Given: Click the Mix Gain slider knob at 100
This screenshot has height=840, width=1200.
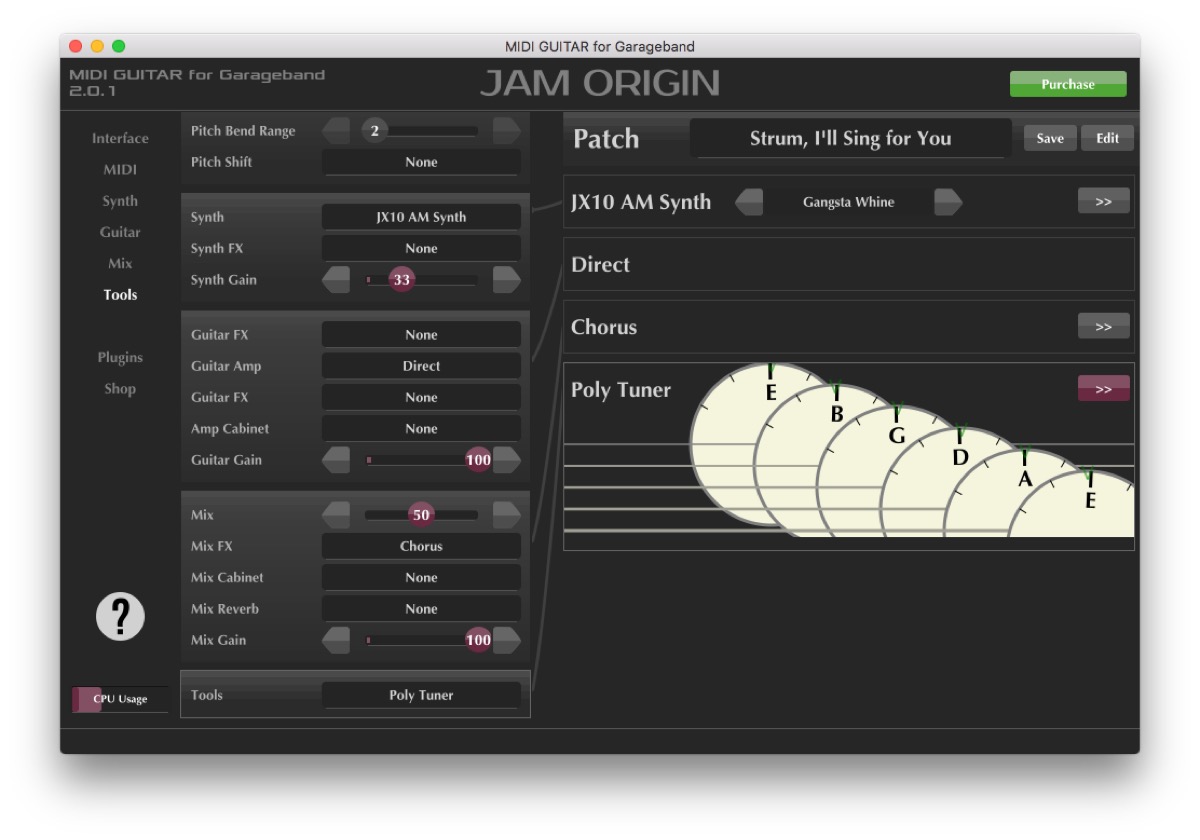Looking at the screenshot, I should tap(479, 640).
